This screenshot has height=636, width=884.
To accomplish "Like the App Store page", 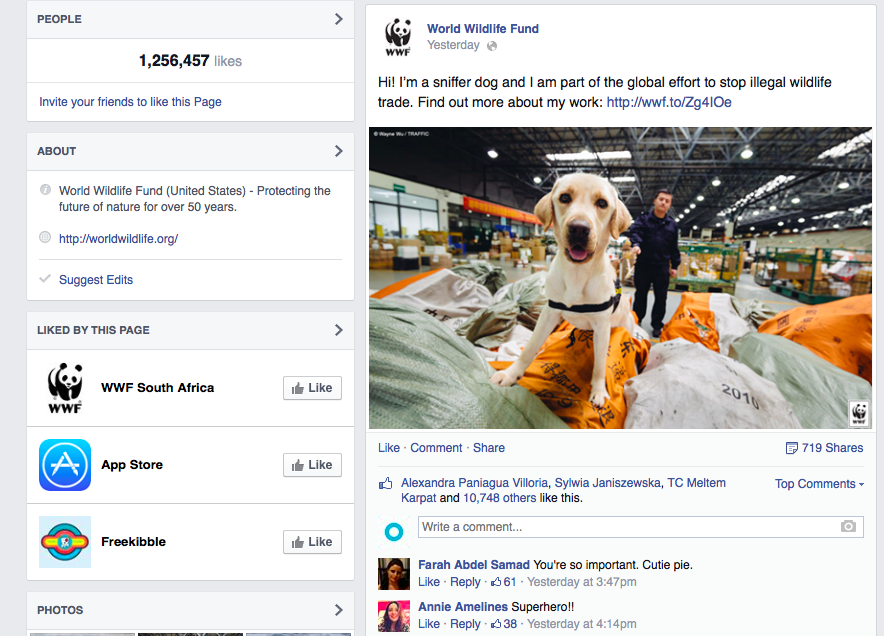I will [312, 465].
